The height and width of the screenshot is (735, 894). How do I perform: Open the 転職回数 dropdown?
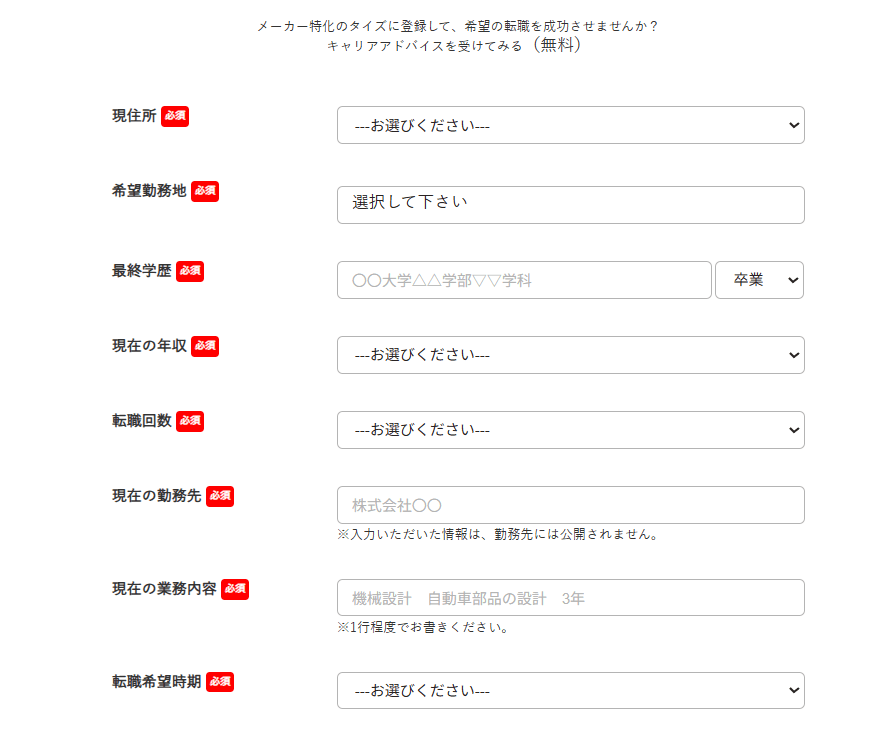570,430
